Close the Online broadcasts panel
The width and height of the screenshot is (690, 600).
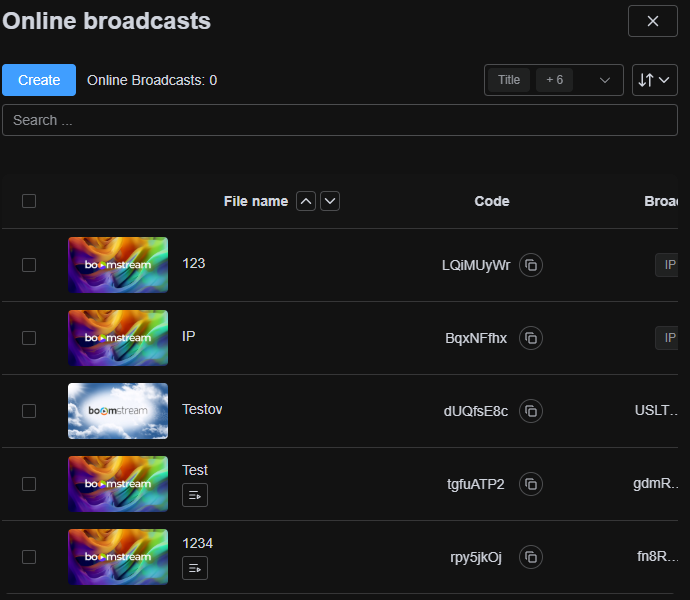(x=653, y=21)
